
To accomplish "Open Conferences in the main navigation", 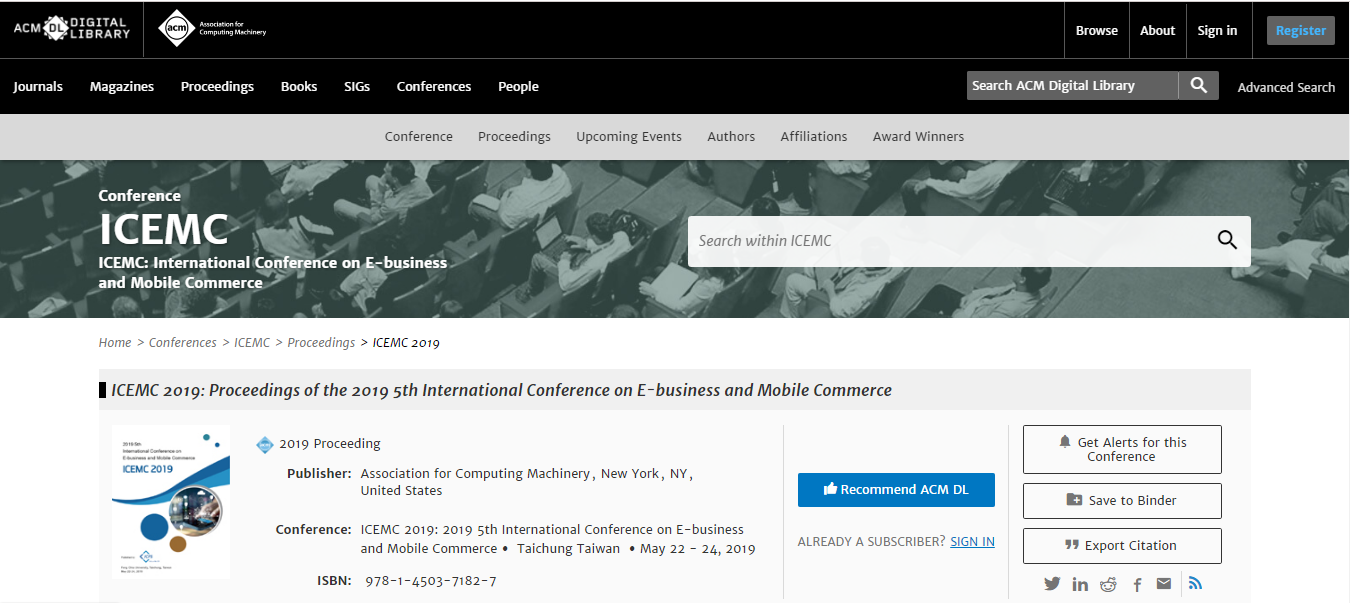I will tap(434, 86).
